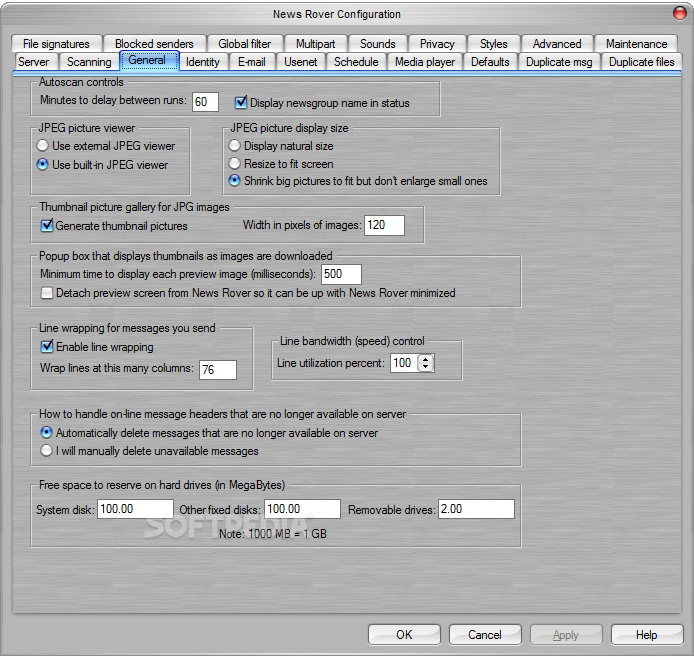The width and height of the screenshot is (694, 656).
Task: Open the File signatures tab
Action: point(57,44)
